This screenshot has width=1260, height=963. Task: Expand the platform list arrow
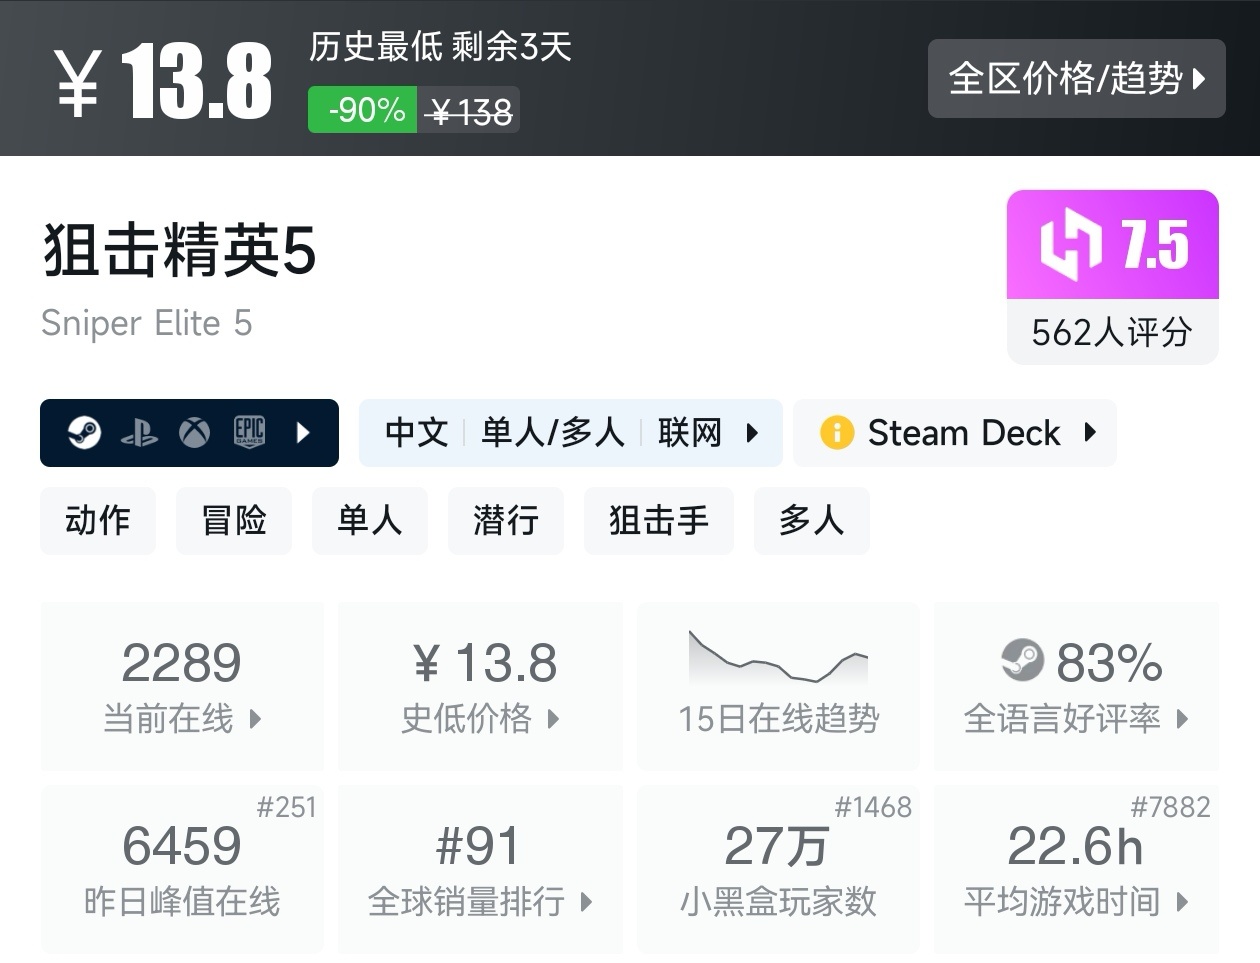pos(304,433)
